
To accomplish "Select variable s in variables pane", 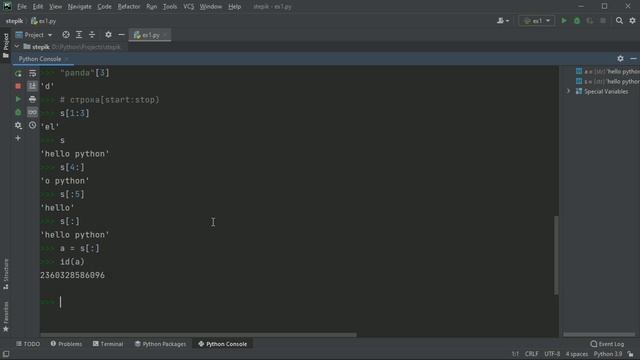I will (x=607, y=82).
